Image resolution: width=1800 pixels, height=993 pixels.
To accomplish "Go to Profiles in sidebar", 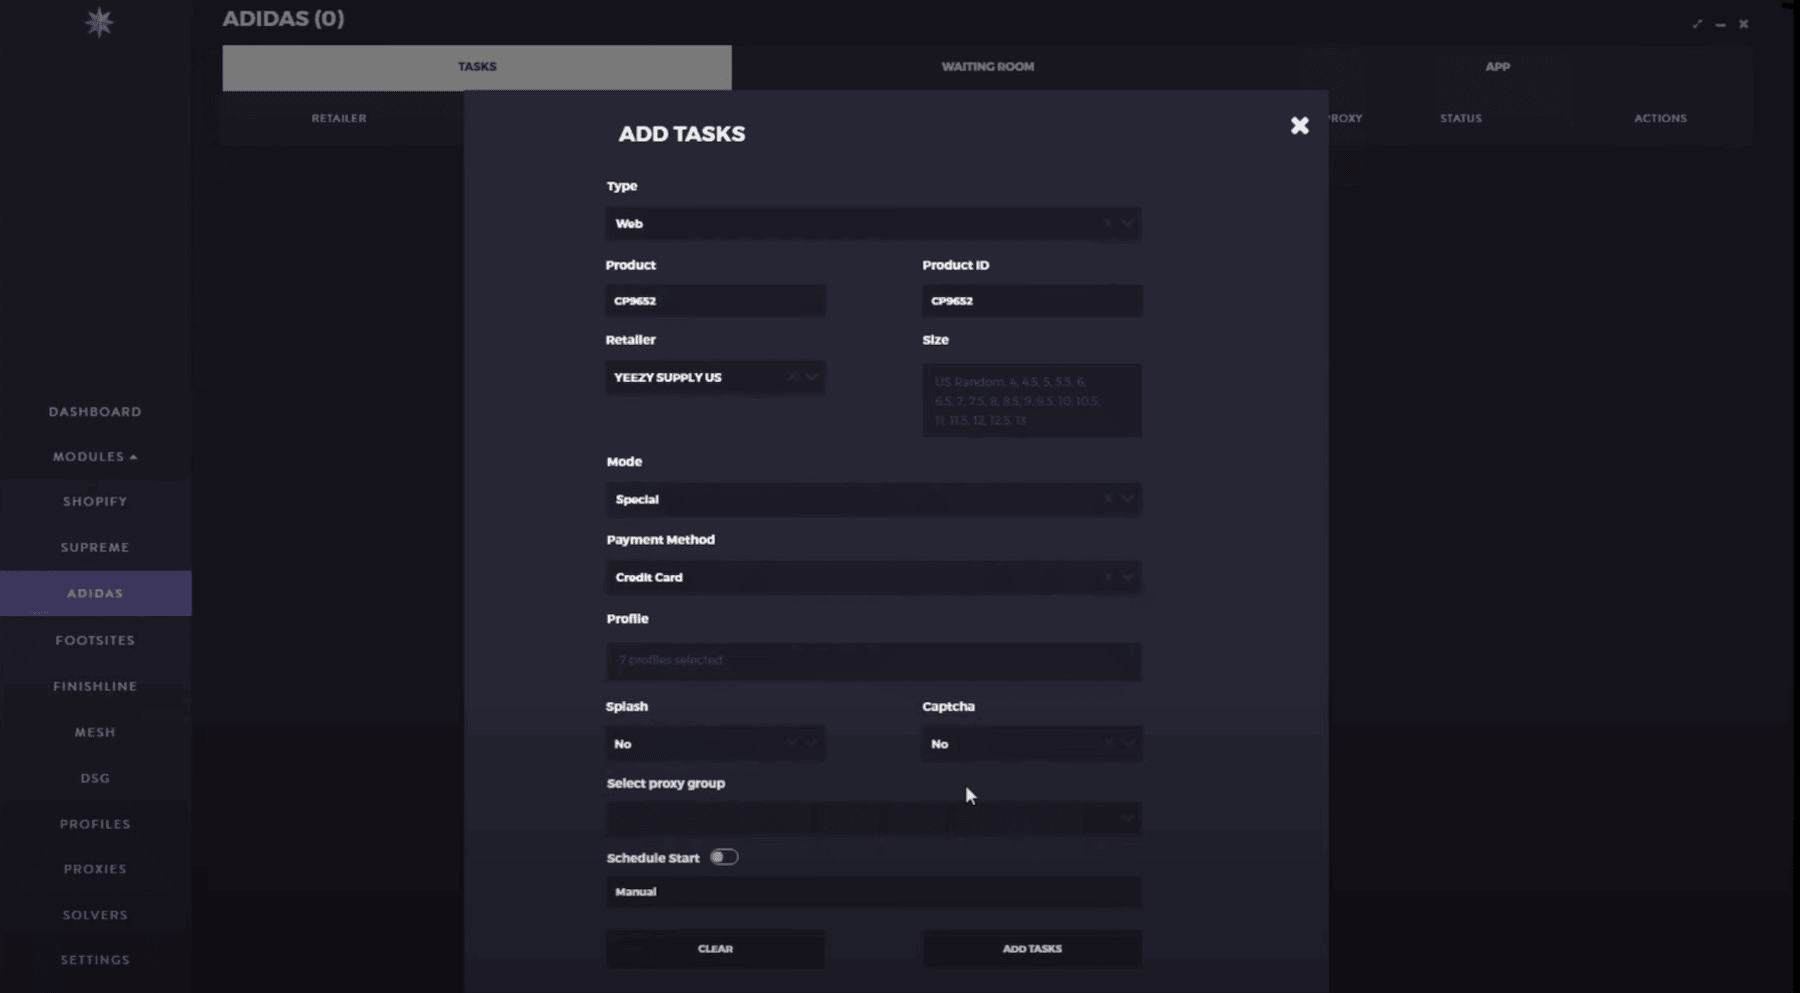I will [x=95, y=824].
